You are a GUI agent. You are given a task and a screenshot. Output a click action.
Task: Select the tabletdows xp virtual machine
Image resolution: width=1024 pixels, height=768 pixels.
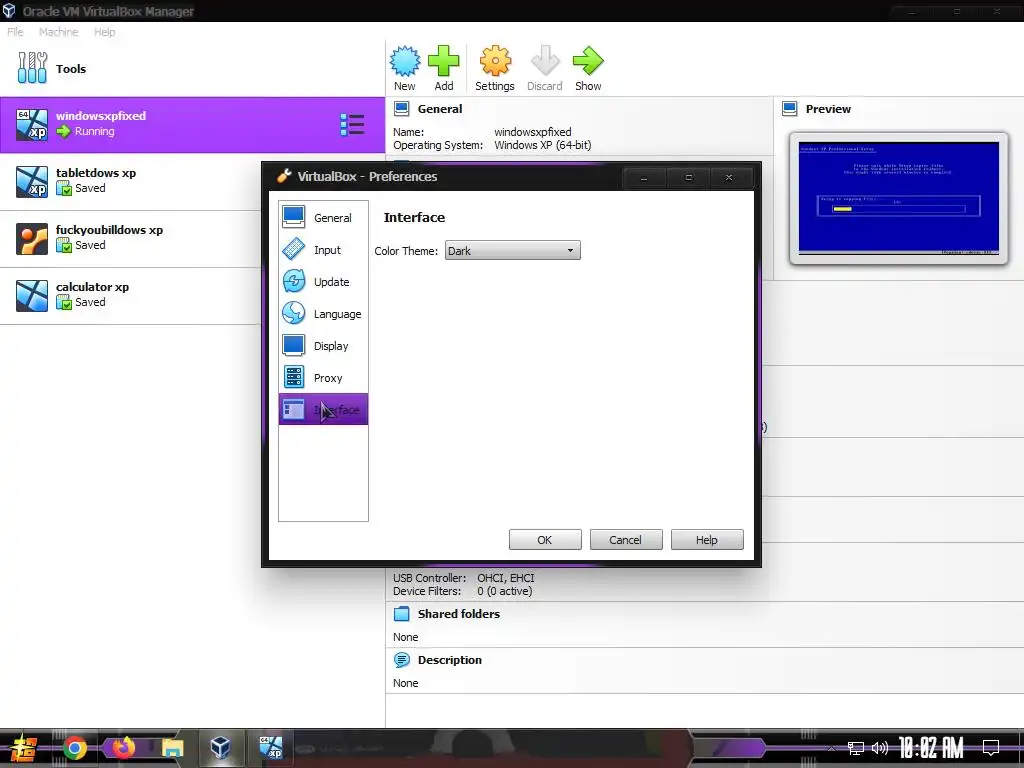pos(131,182)
